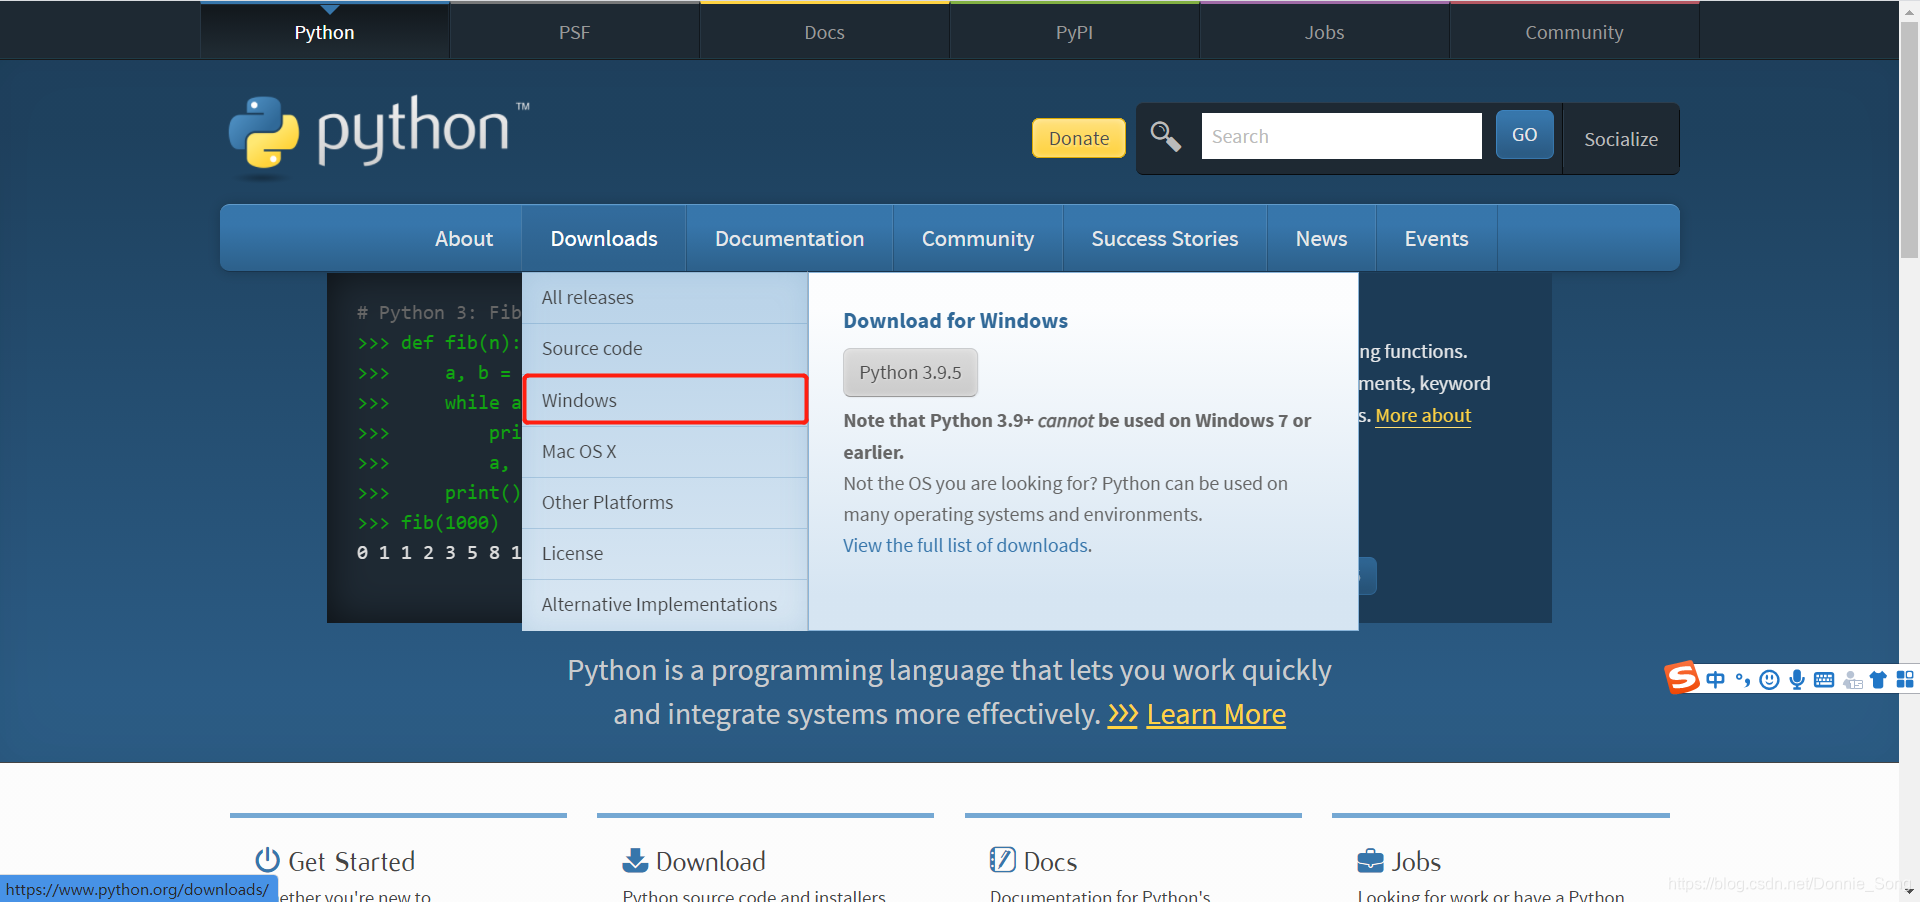Screen dimensions: 1920x902
Task: Open the Docs section heading link
Action: (1050, 861)
